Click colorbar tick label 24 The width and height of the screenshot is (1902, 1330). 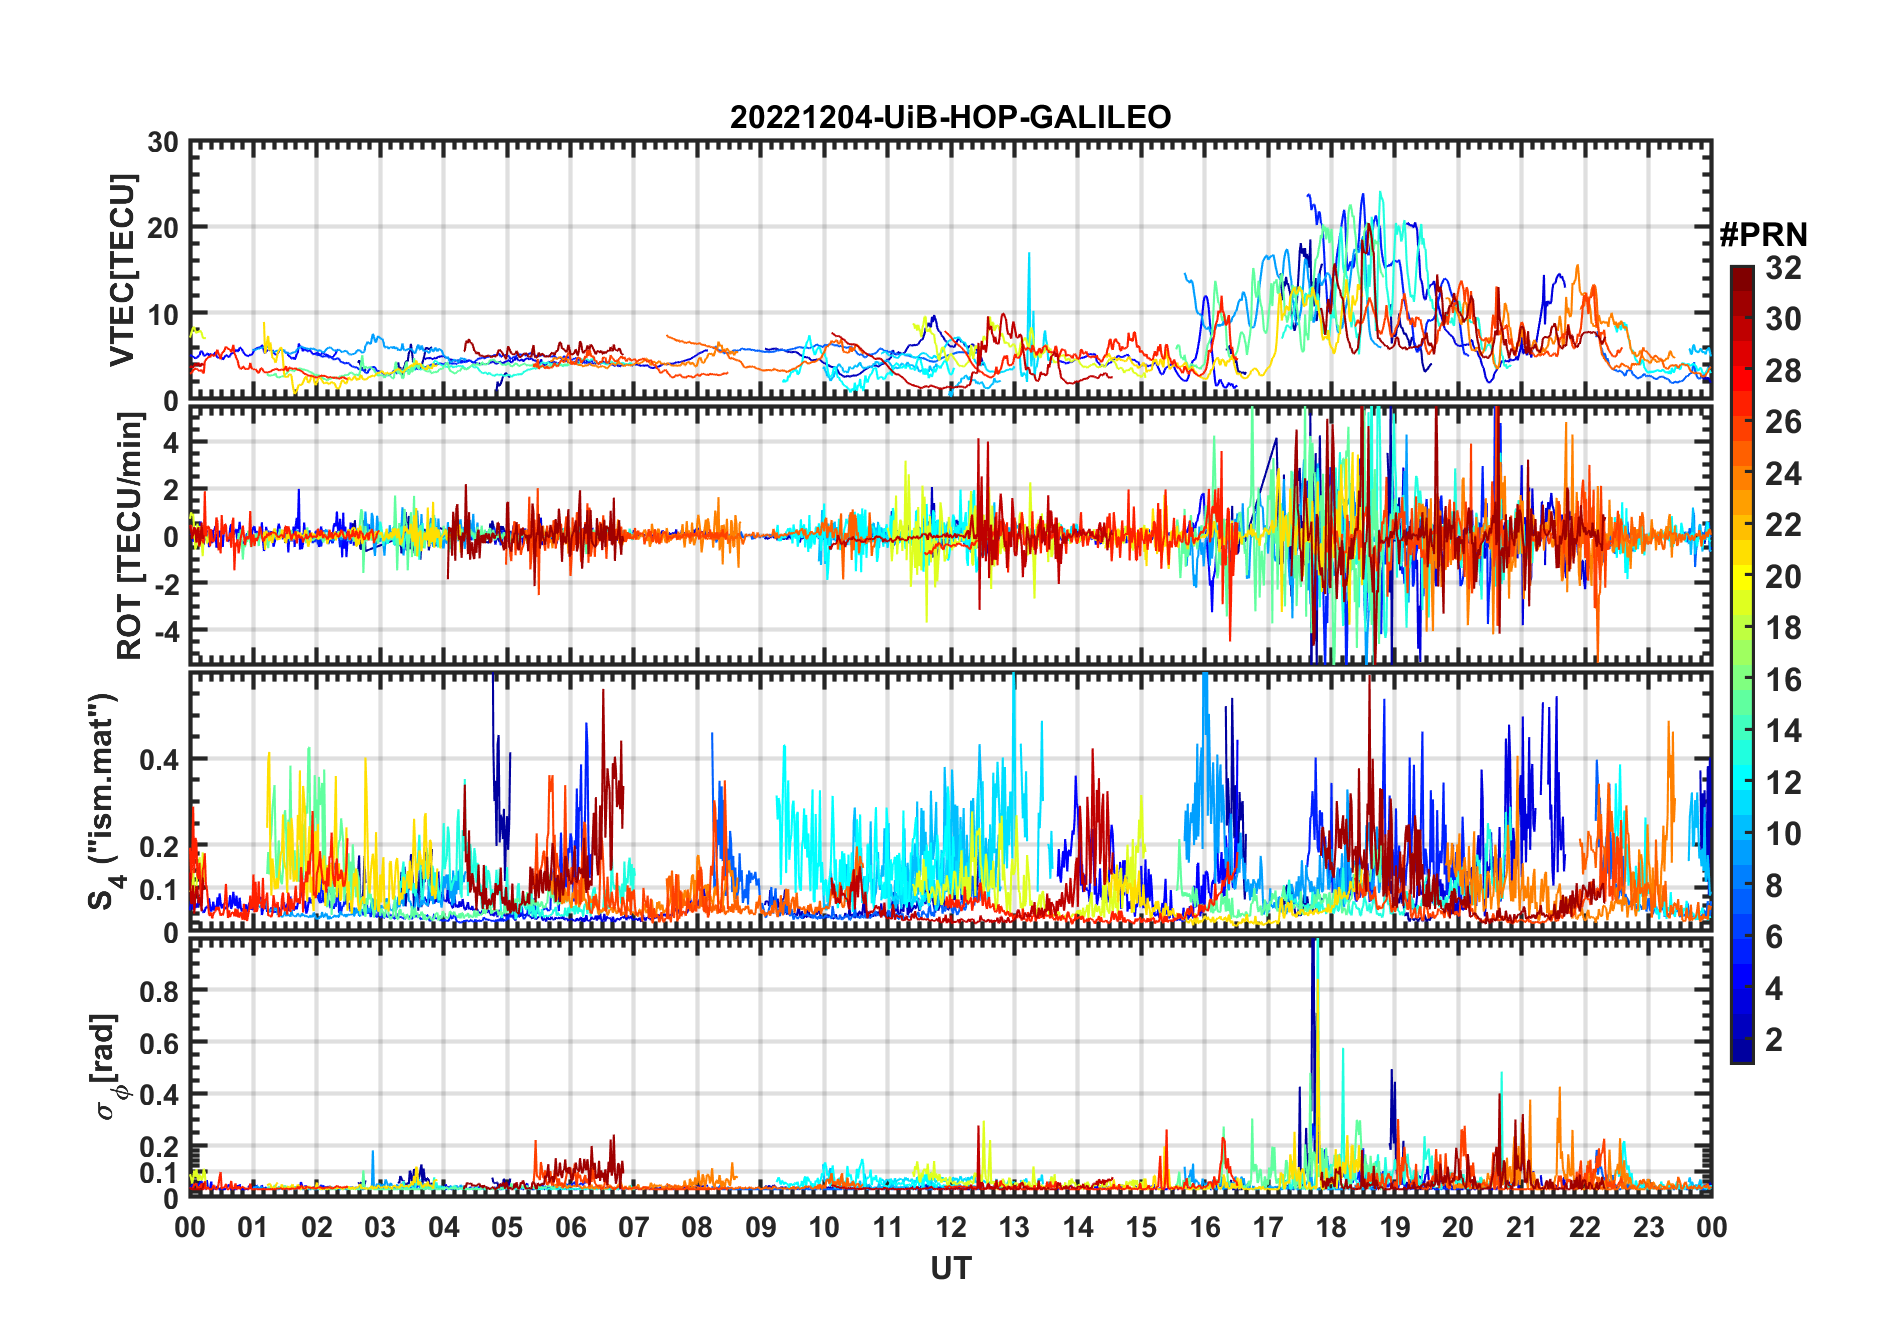(1783, 474)
